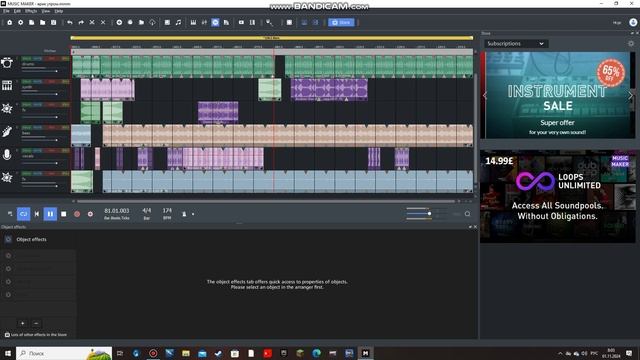The image size is (640, 360).
Task: Open the Edit menu
Action: pyautogui.click(x=17, y=11)
